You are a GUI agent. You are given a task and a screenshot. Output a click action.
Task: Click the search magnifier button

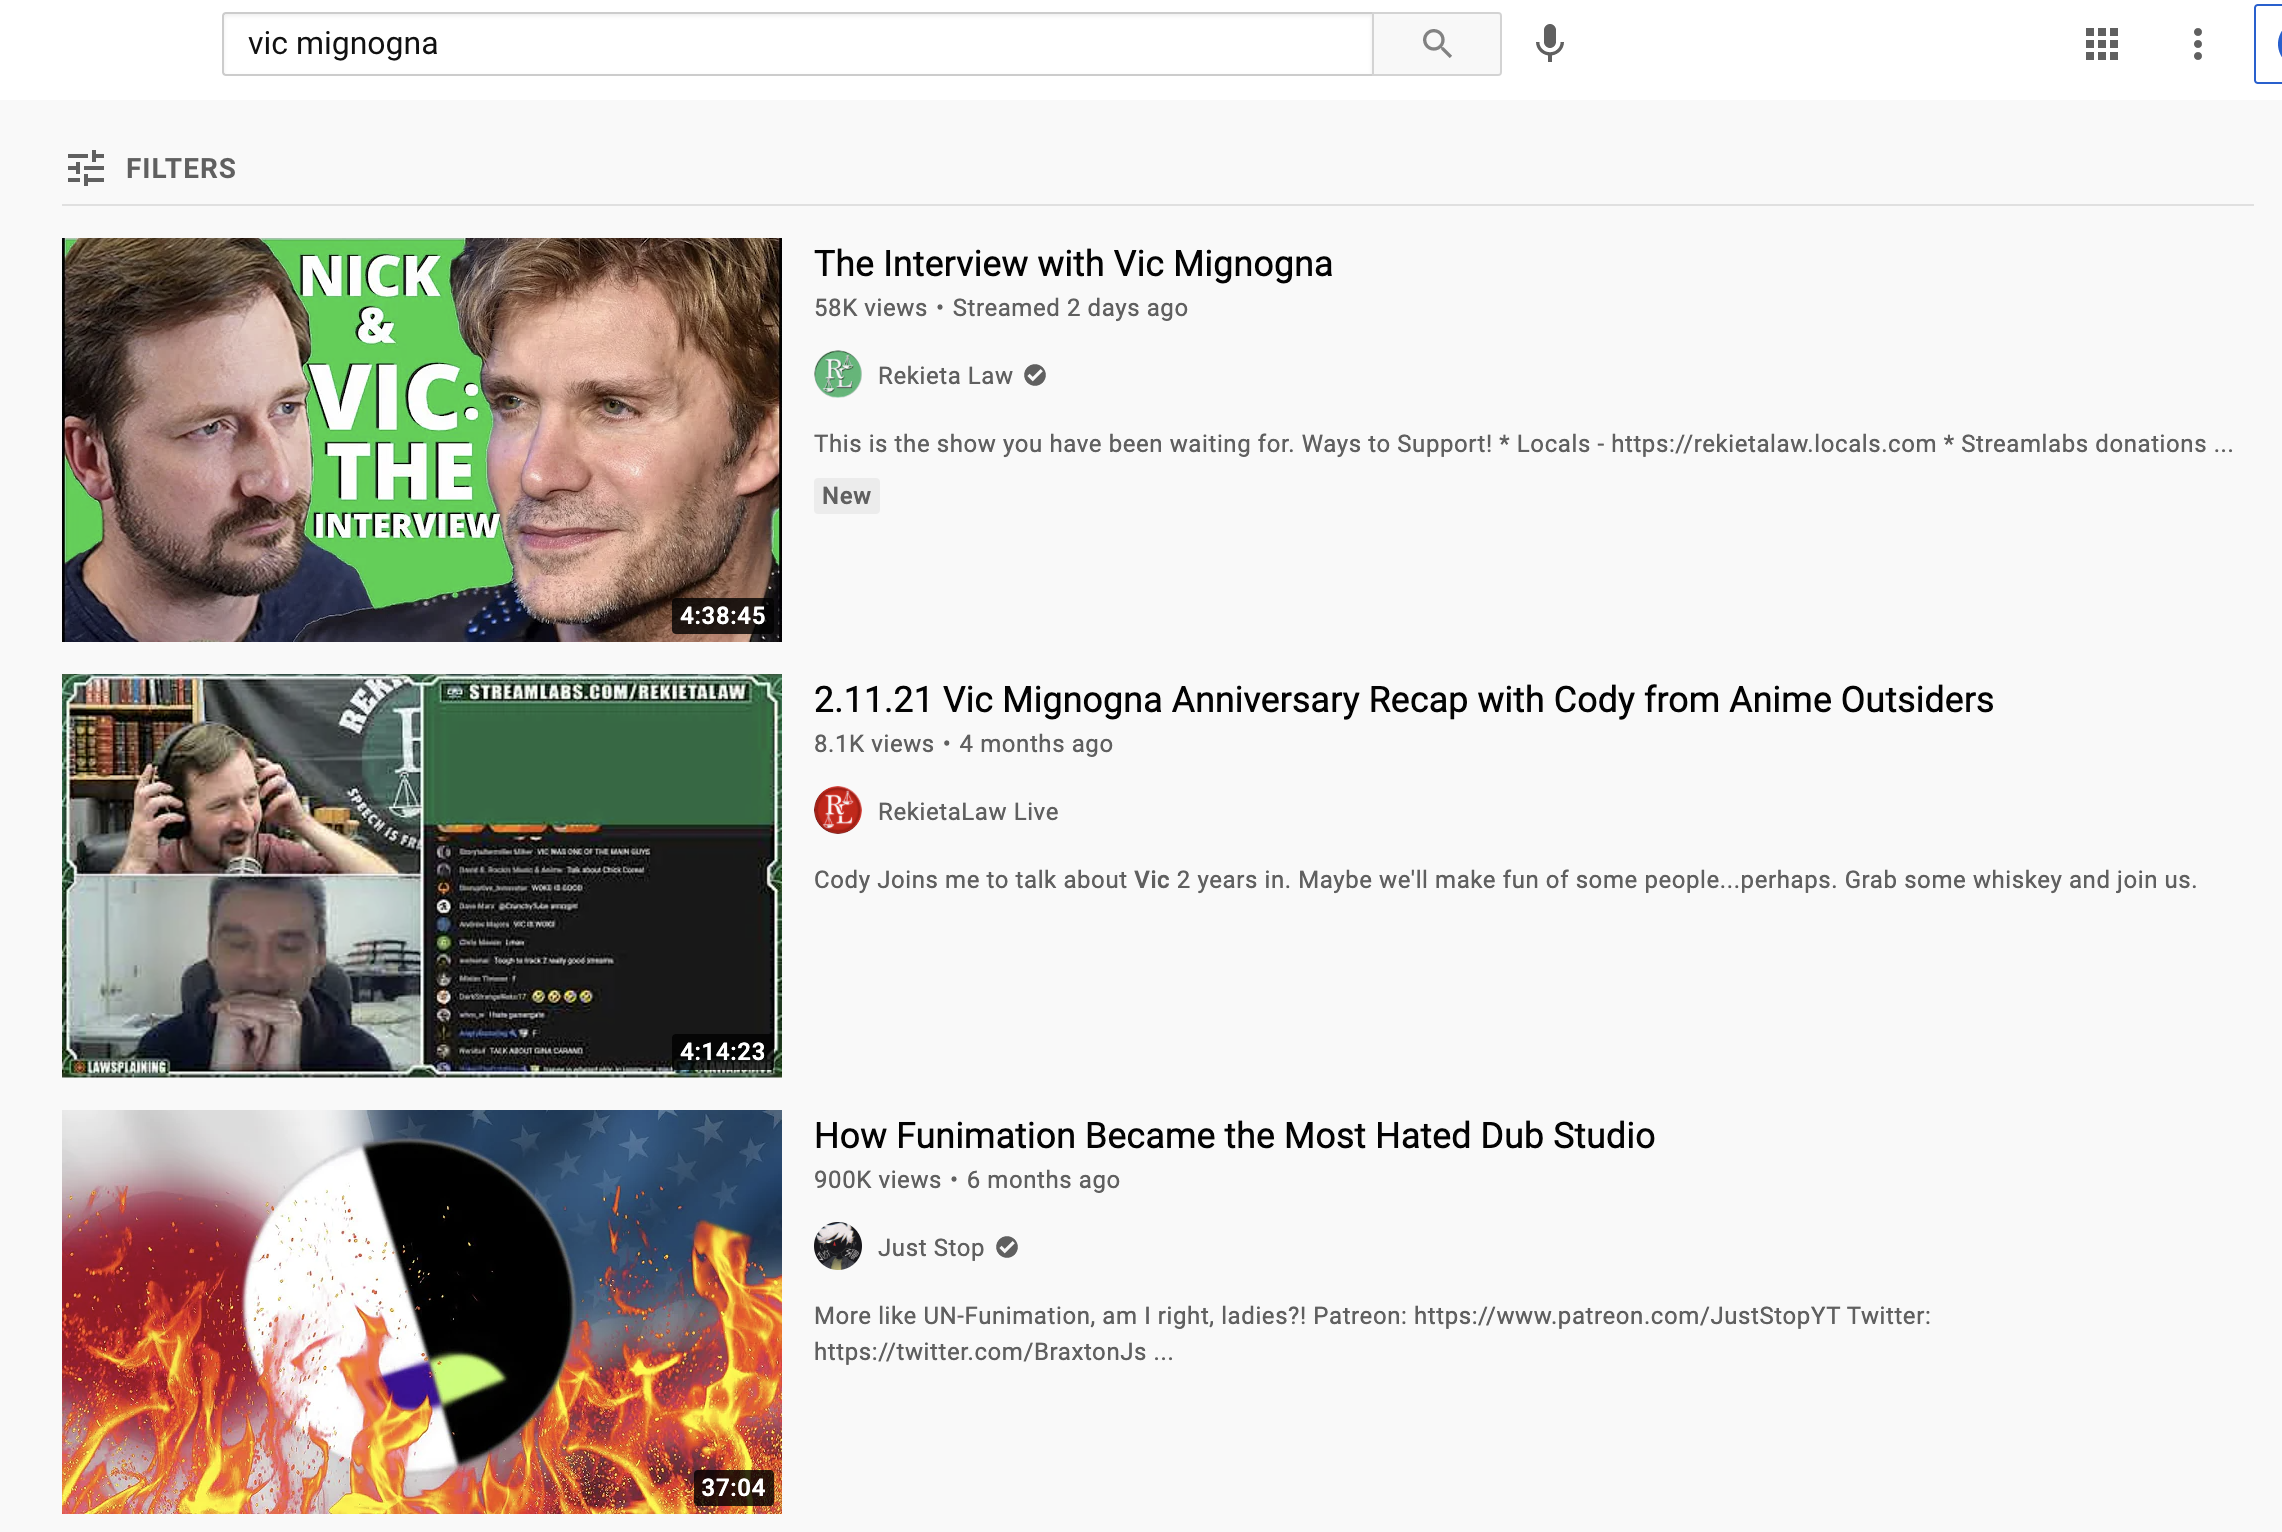[1436, 44]
